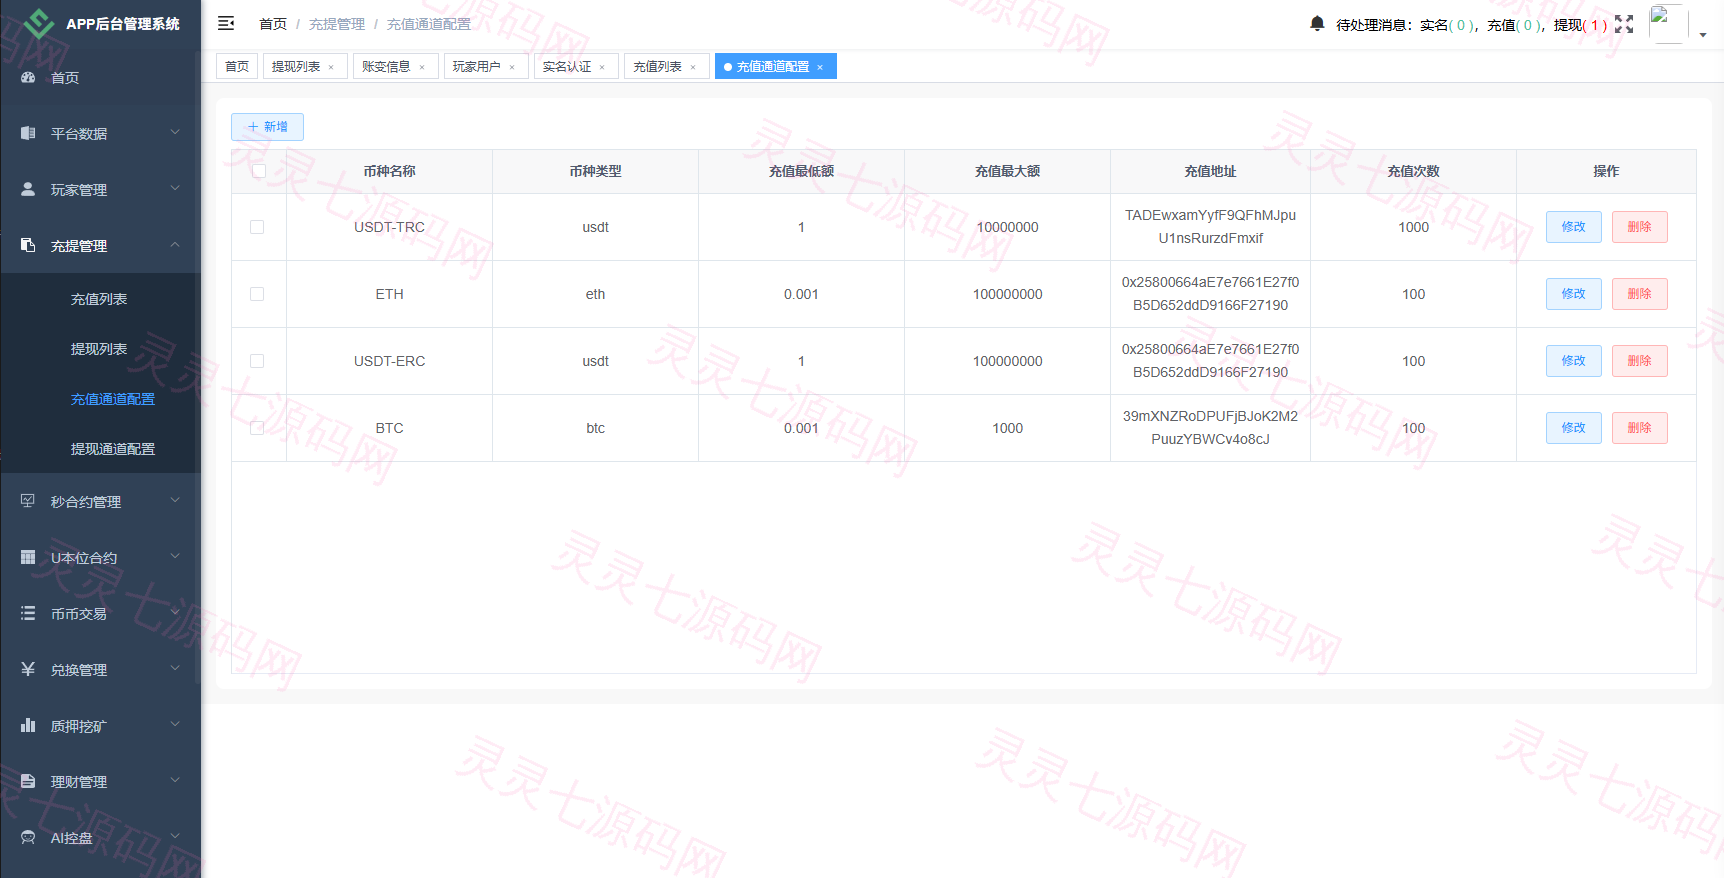Switch to the 玩家用户 tab

[486, 66]
